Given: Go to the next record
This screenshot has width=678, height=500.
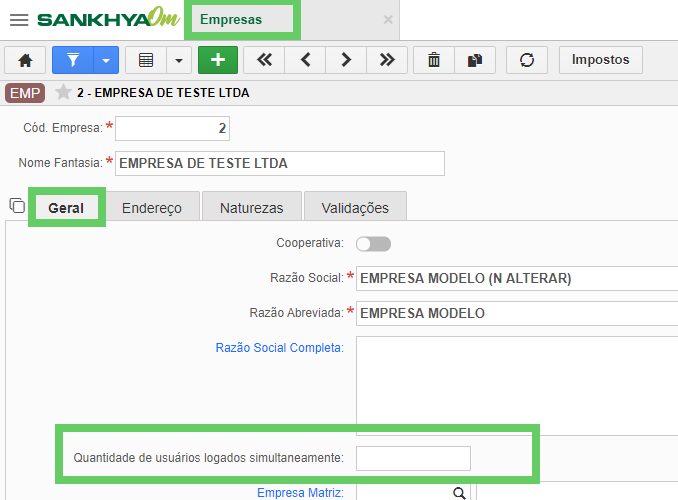Looking at the screenshot, I should [346, 60].
